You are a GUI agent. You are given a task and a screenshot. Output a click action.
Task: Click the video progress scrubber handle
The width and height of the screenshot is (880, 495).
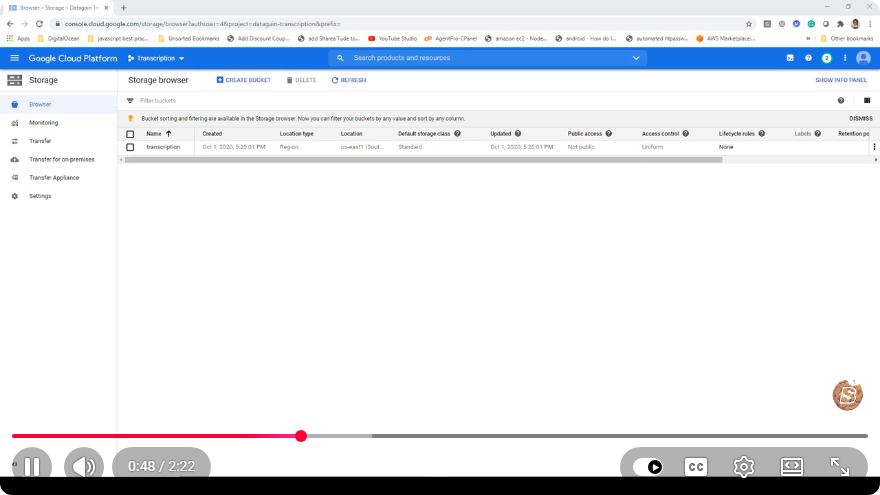301,436
